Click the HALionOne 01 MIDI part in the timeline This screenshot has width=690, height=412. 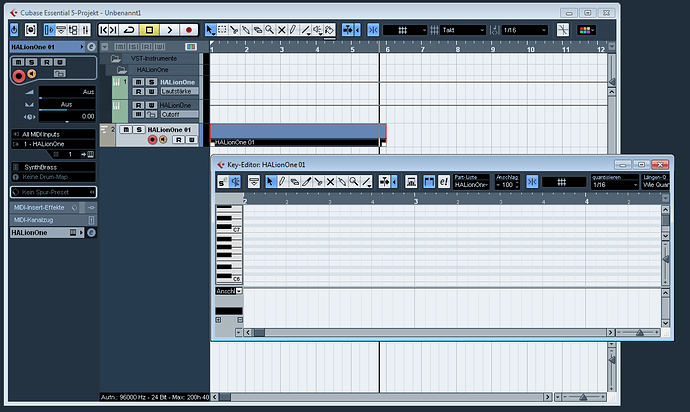click(297, 135)
